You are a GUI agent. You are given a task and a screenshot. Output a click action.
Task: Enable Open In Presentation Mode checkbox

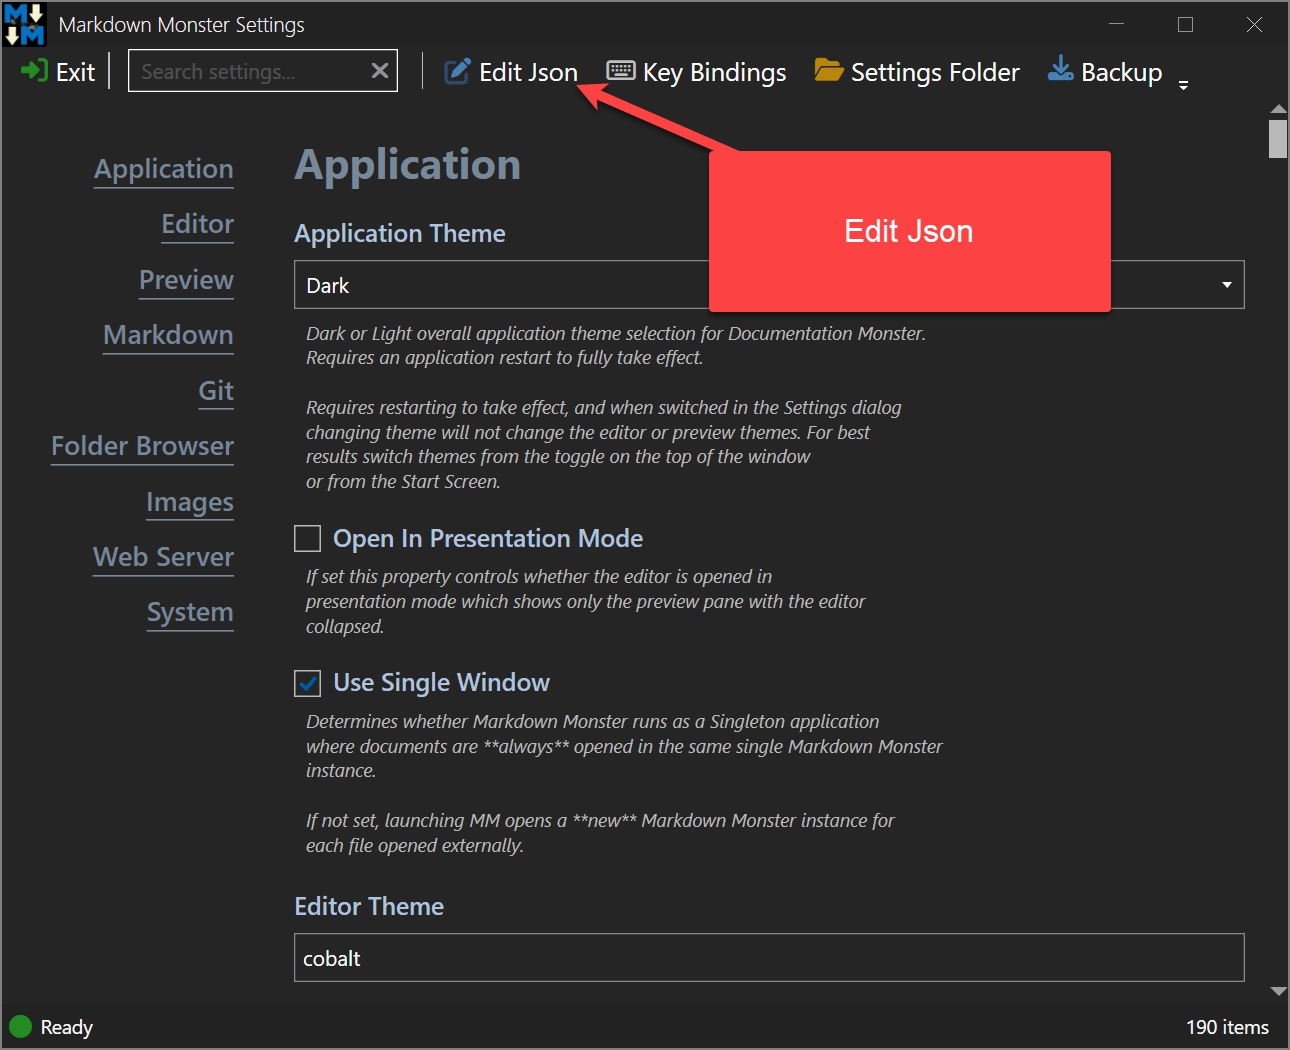click(307, 538)
